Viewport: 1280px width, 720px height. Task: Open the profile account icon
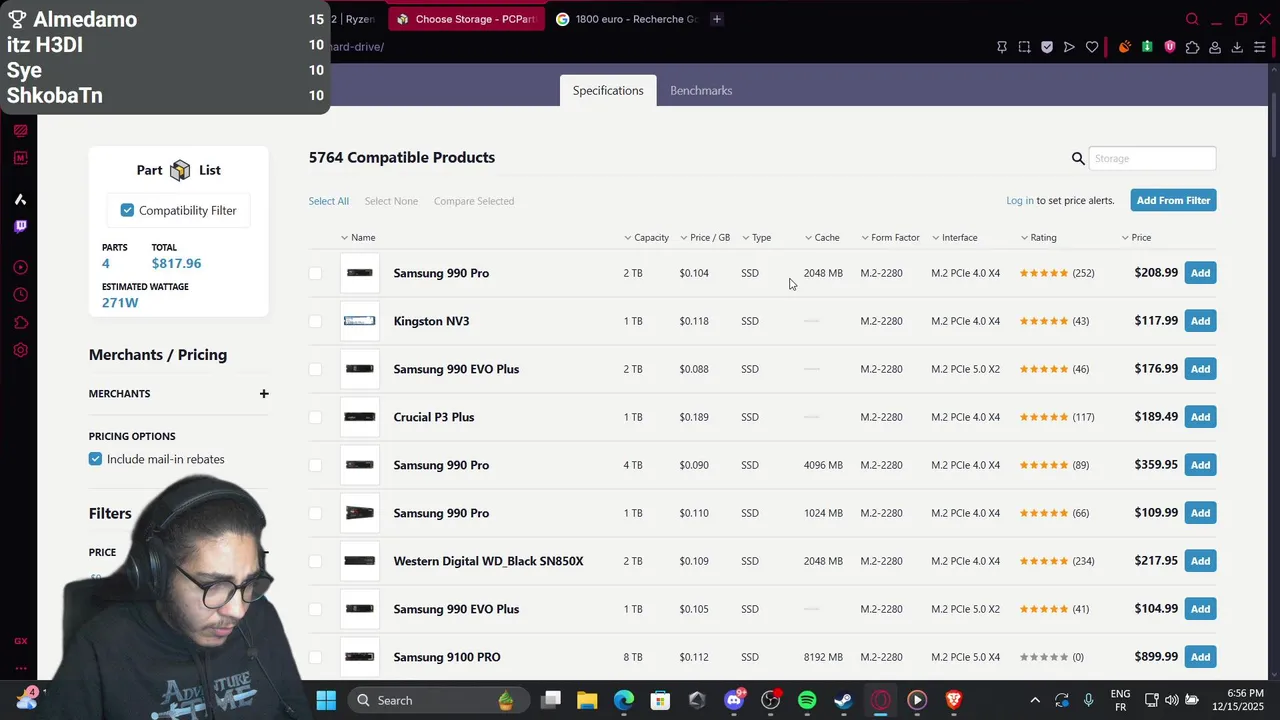pos(1215,47)
